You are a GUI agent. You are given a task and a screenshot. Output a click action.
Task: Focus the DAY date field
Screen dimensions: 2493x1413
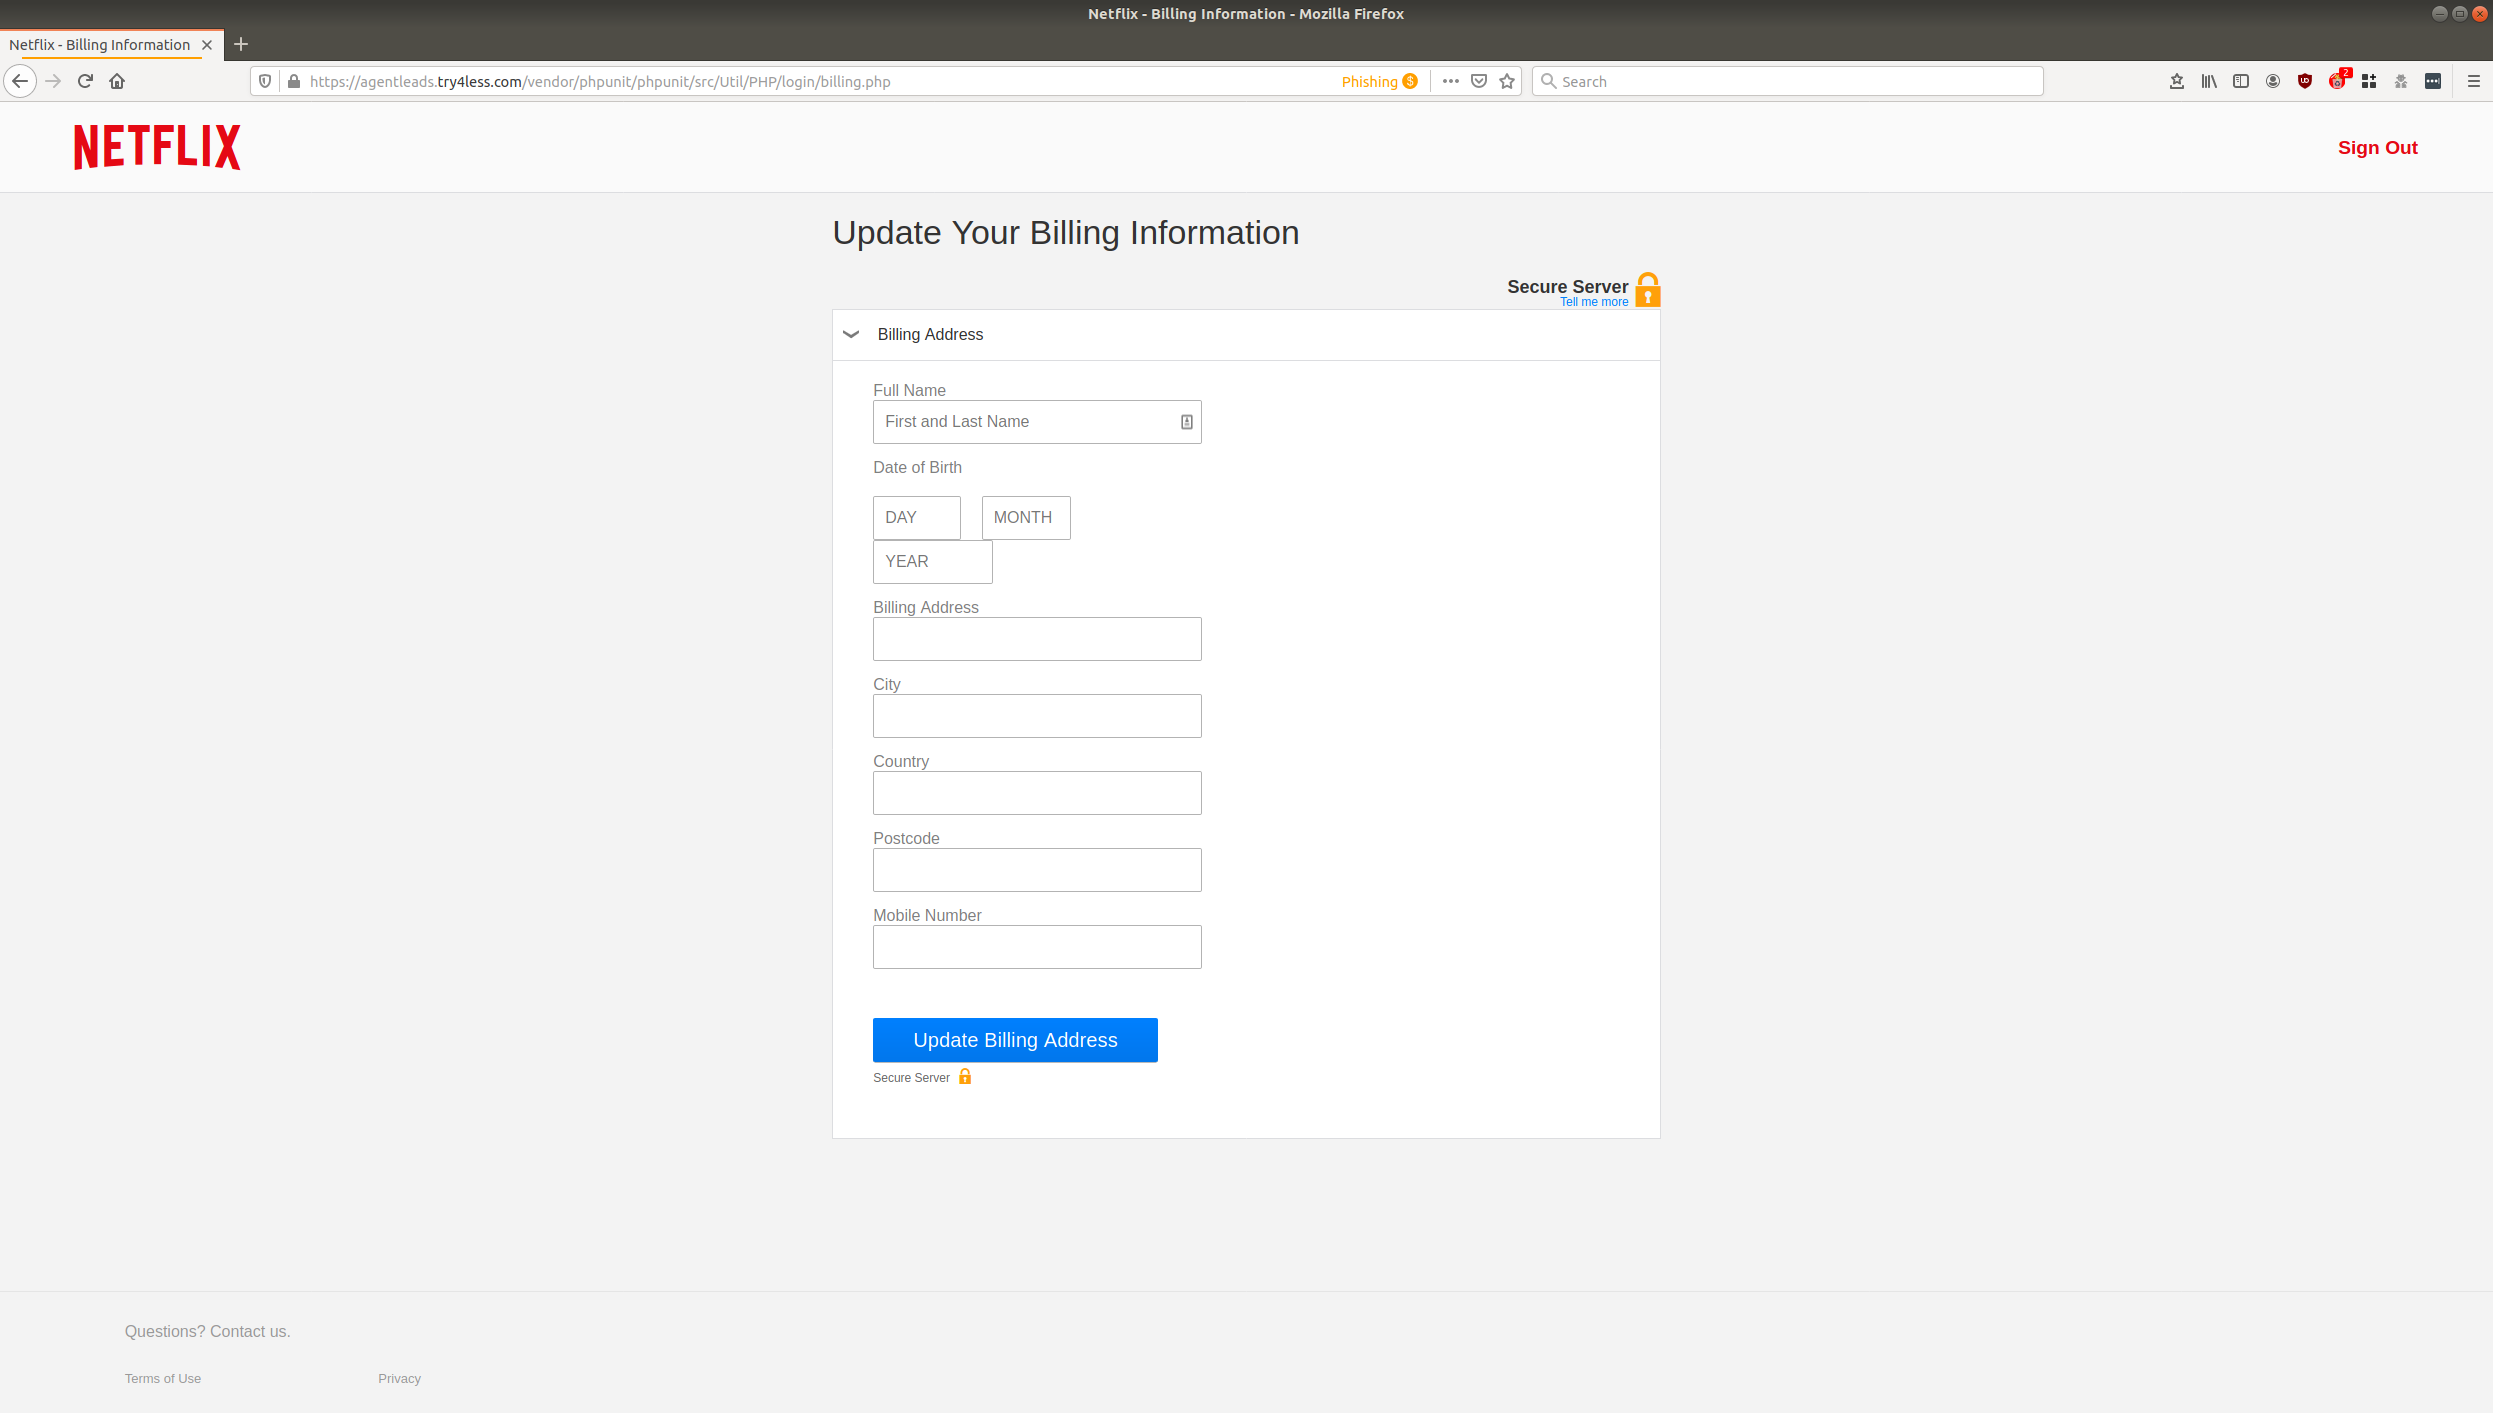(917, 518)
